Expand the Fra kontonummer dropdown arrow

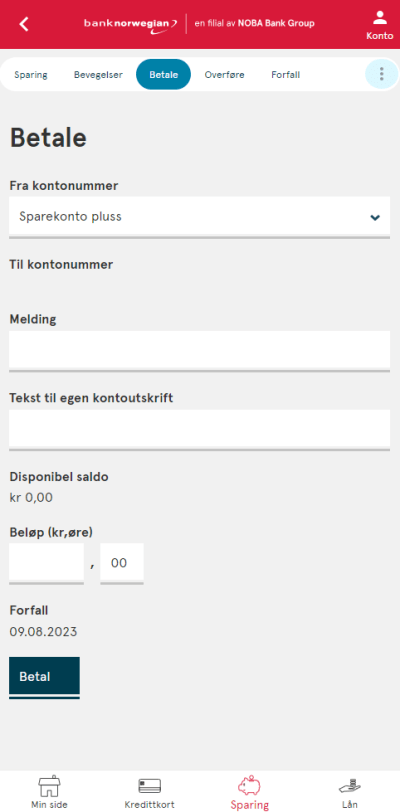coord(375,217)
